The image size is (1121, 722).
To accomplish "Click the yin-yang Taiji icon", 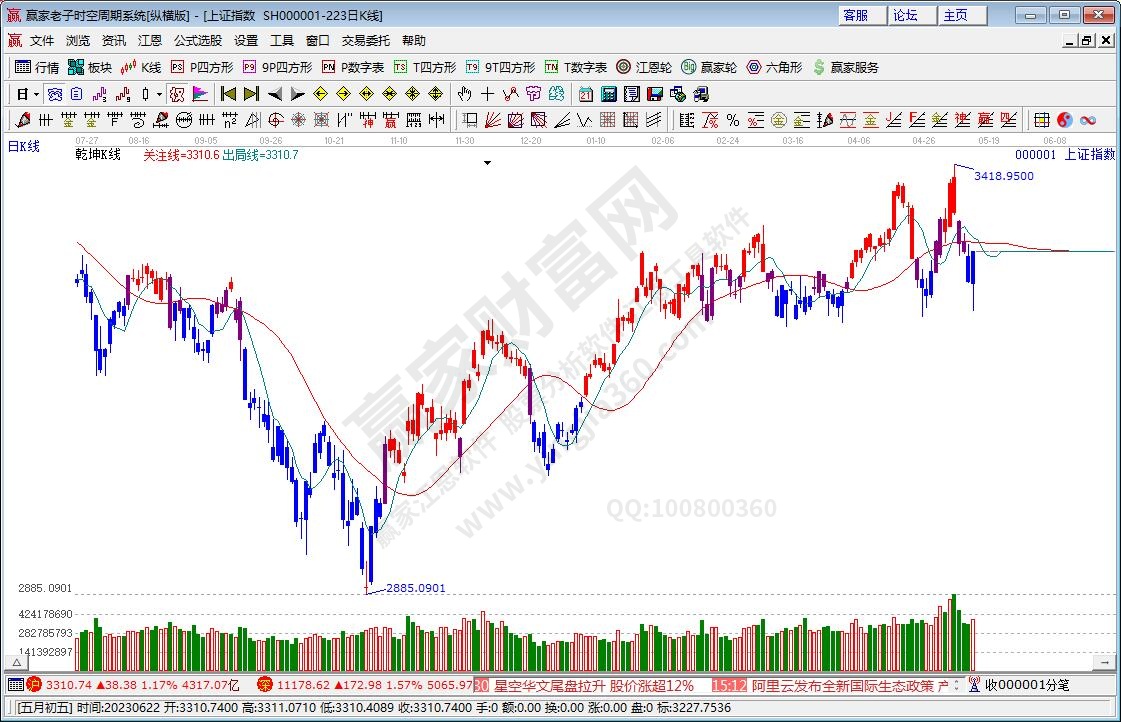I will point(1064,120).
